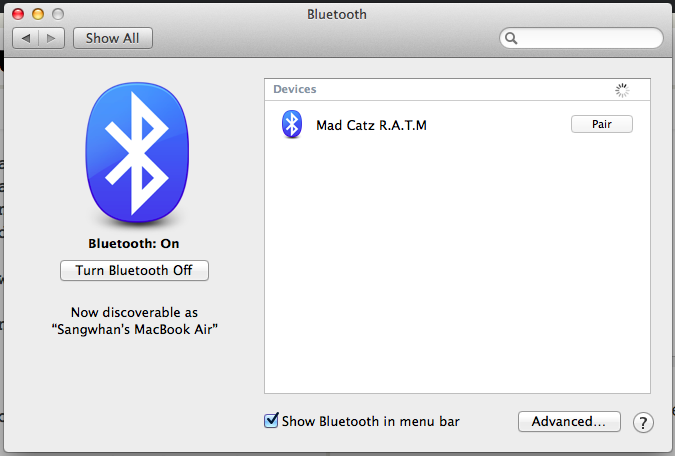Image resolution: width=675 pixels, height=456 pixels.
Task: Click the empty area of the devices list
Action: click(x=457, y=267)
